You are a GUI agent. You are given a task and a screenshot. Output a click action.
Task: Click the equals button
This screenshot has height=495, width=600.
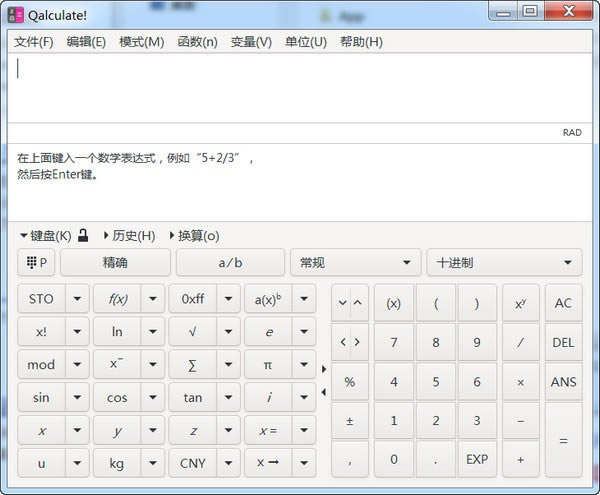(x=564, y=440)
